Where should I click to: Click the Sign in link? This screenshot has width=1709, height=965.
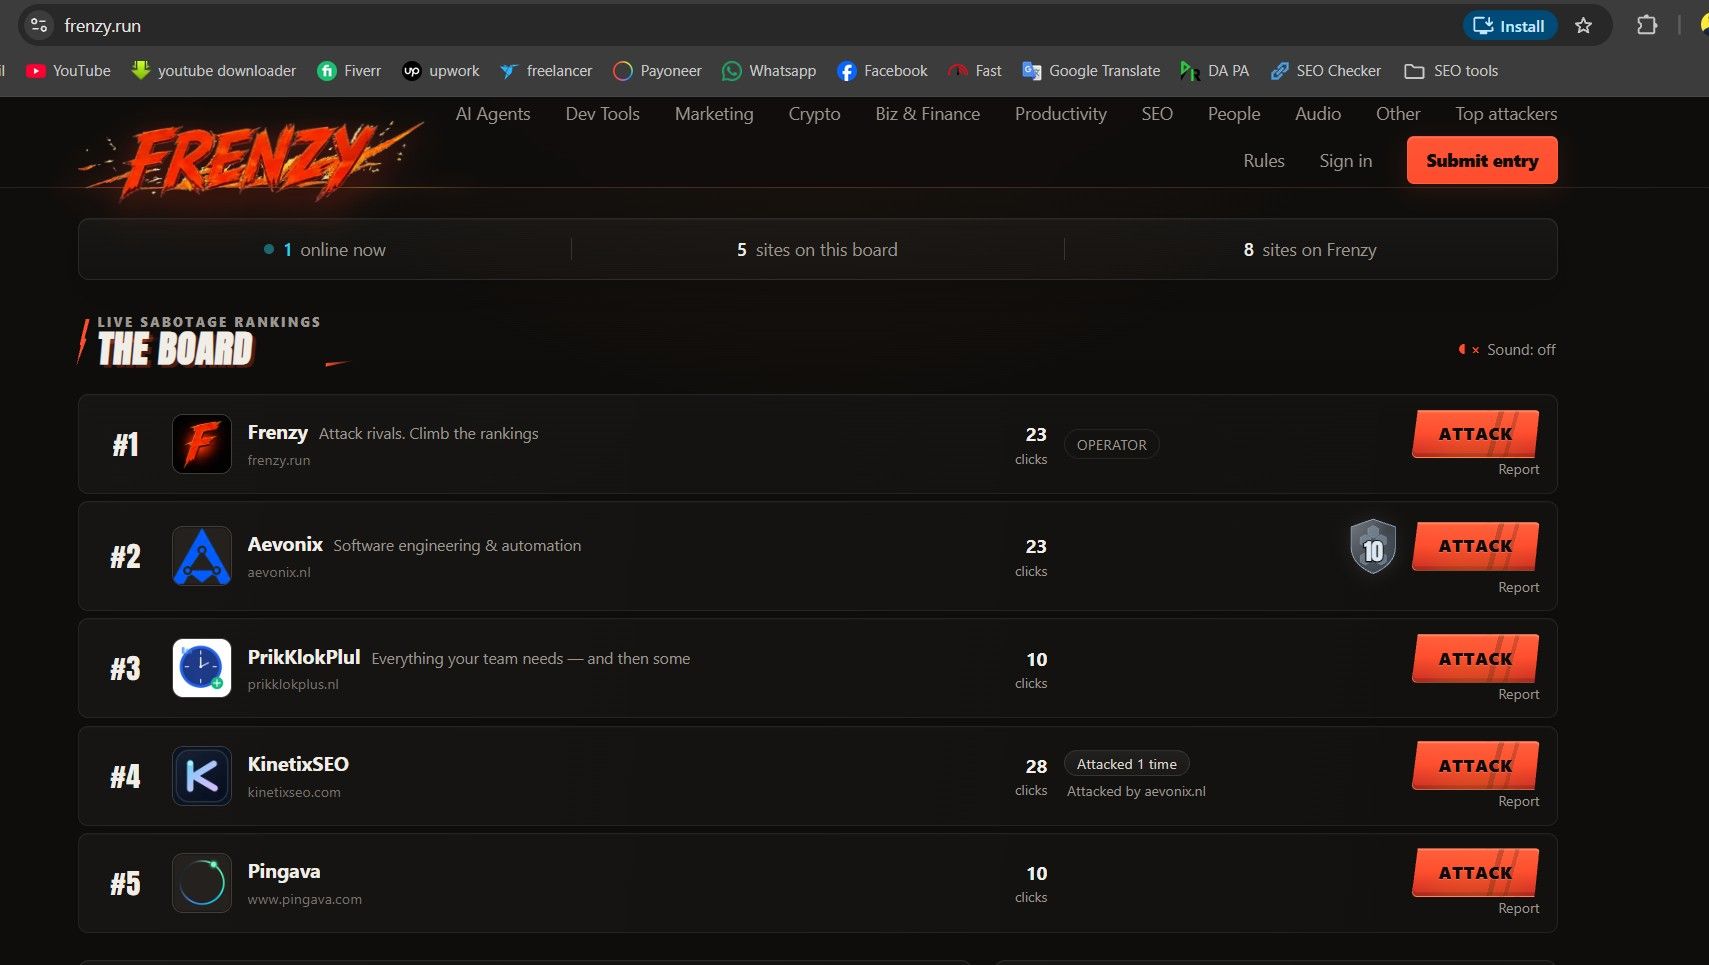coord(1346,161)
